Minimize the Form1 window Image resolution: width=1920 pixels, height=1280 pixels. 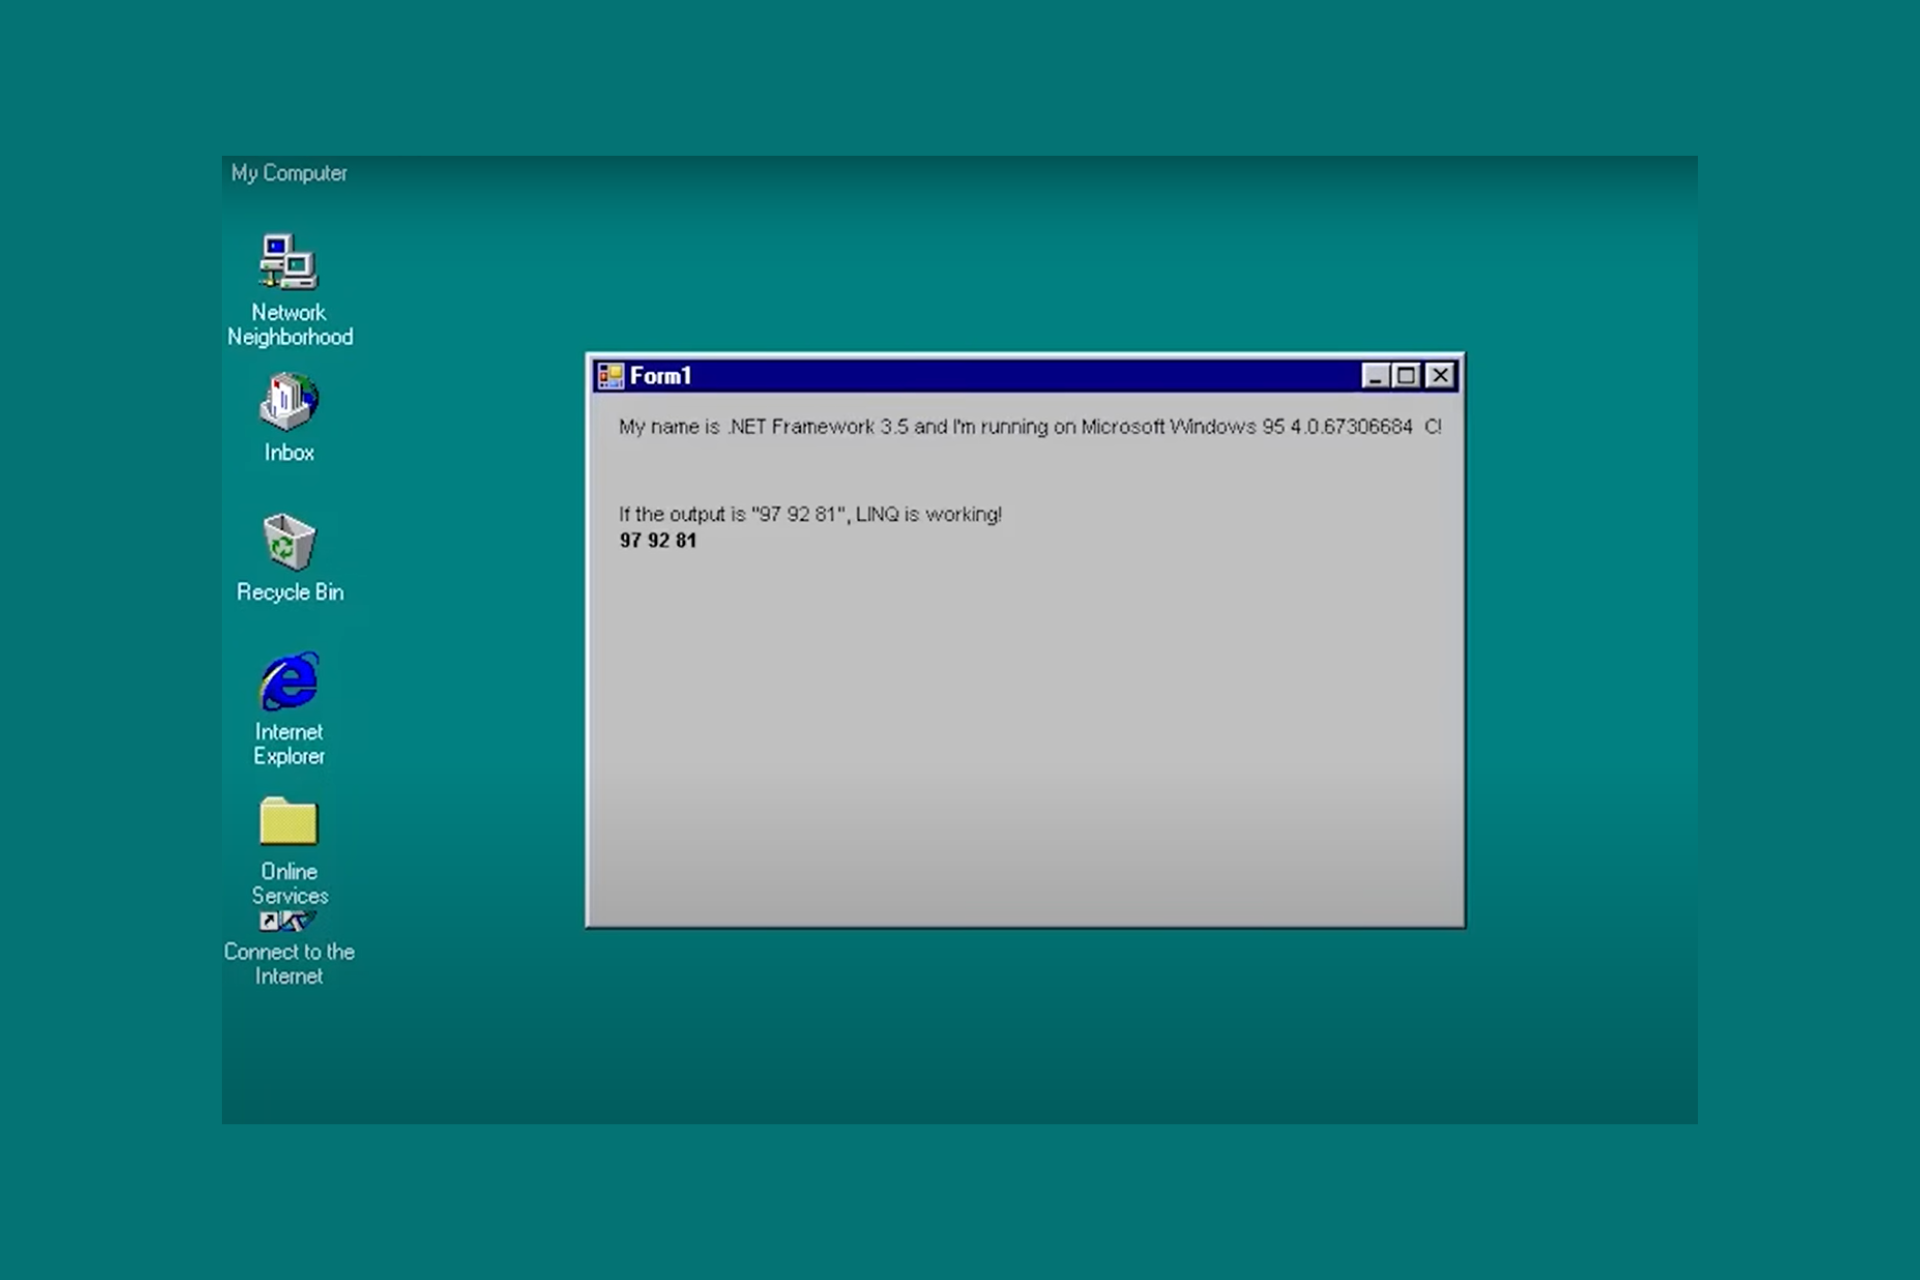1375,376
